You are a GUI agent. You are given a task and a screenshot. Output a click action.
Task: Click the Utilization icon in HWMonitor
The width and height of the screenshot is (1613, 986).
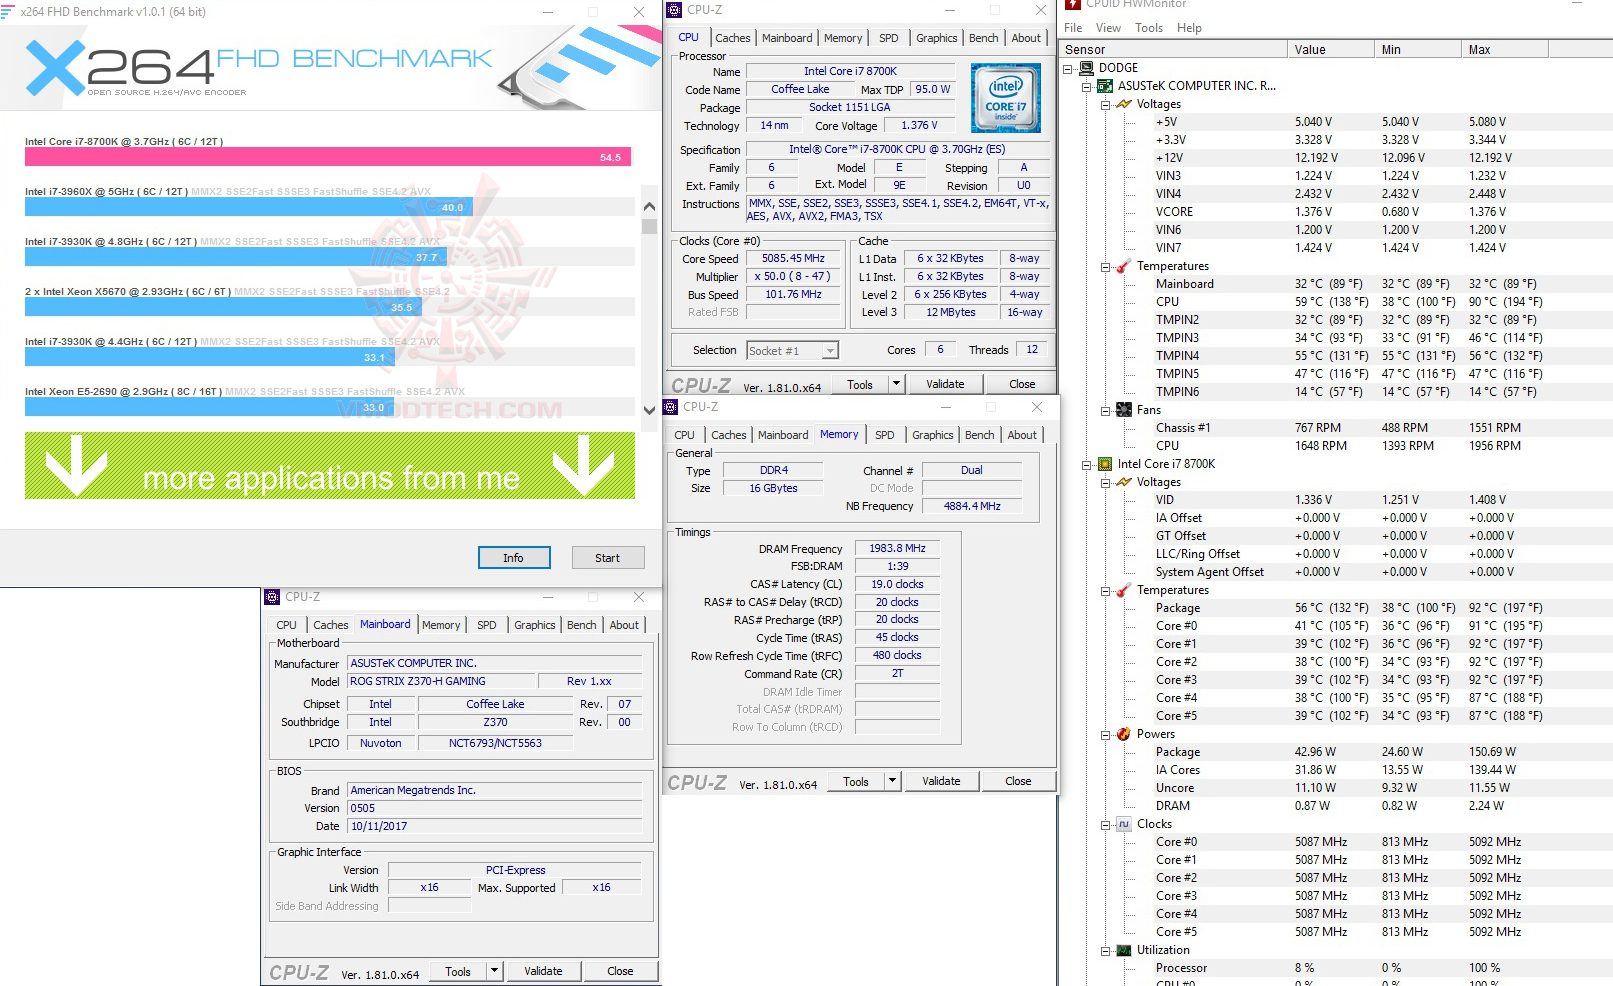click(1124, 950)
